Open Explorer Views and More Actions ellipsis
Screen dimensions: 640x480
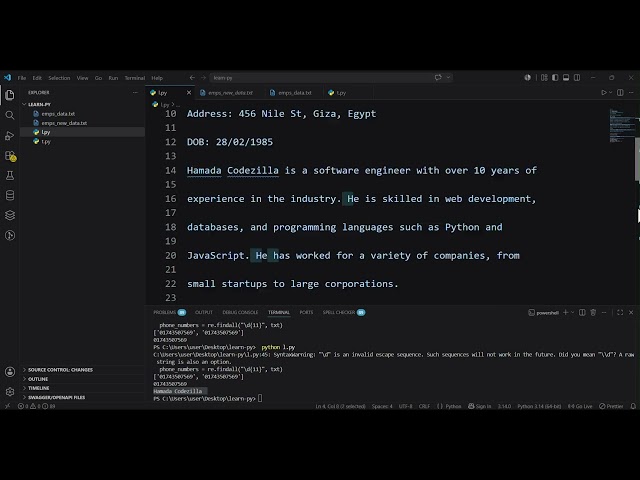135,93
